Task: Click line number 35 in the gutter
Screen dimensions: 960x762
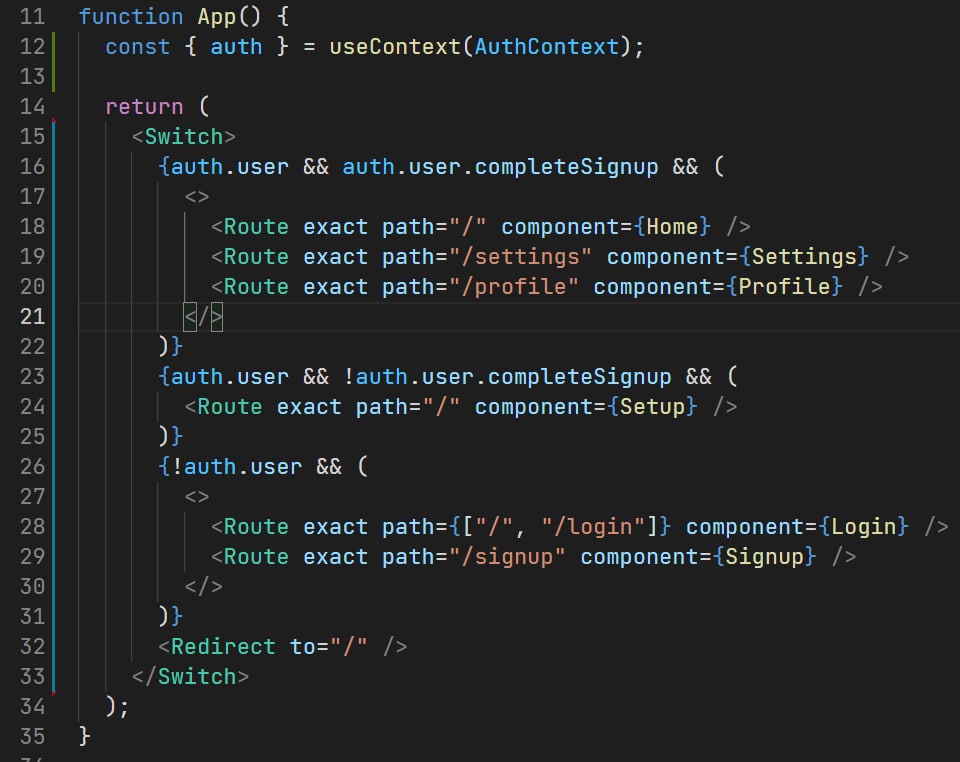Action: (x=32, y=736)
